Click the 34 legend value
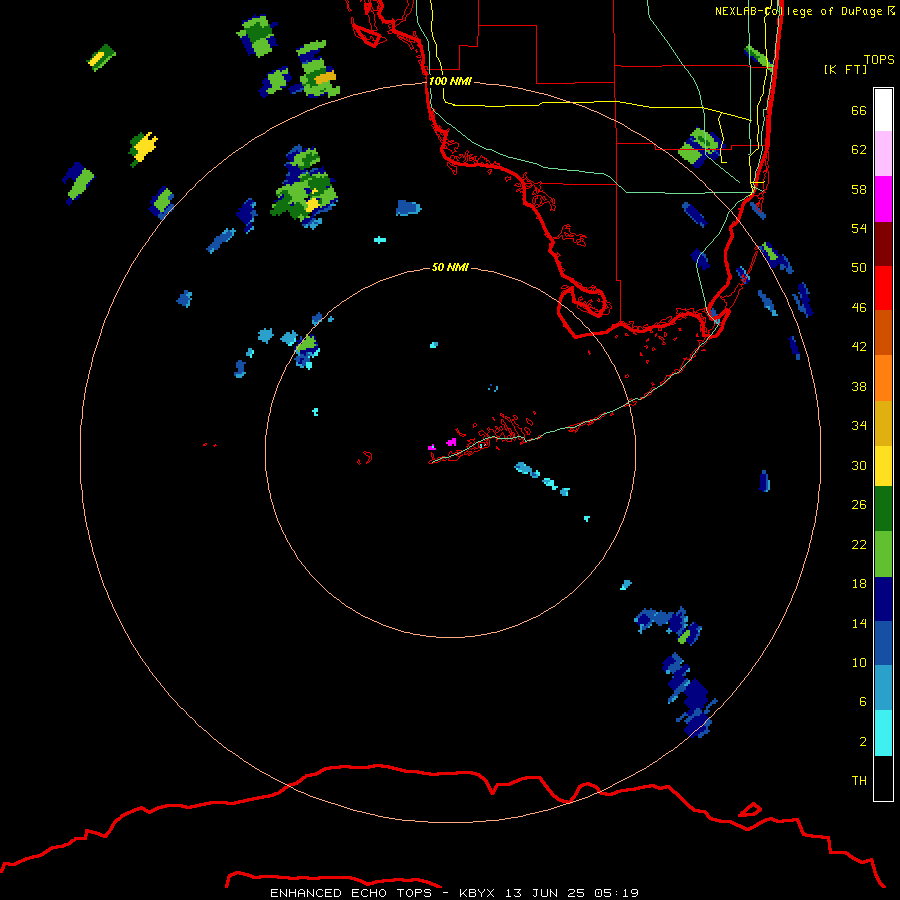This screenshot has height=900, width=900. coord(859,426)
